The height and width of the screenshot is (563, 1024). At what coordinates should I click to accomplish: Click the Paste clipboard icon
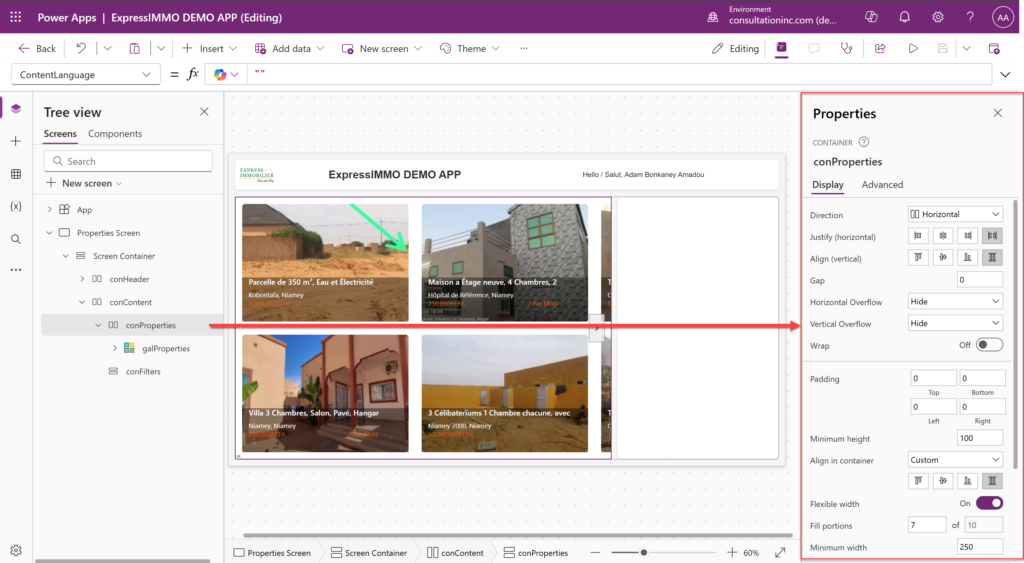tap(135, 48)
